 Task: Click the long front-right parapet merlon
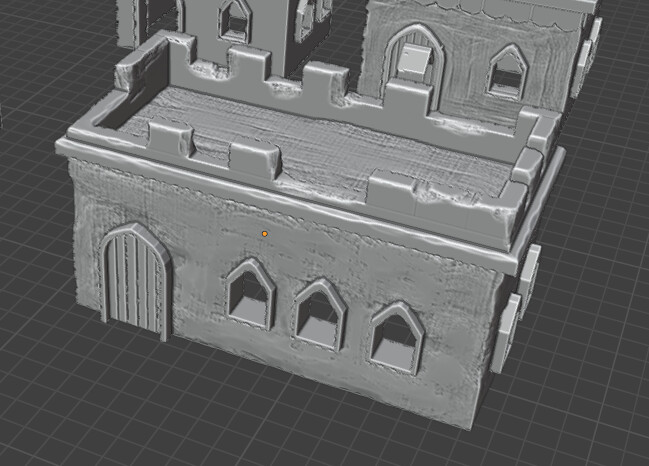click(x=412, y=194)
